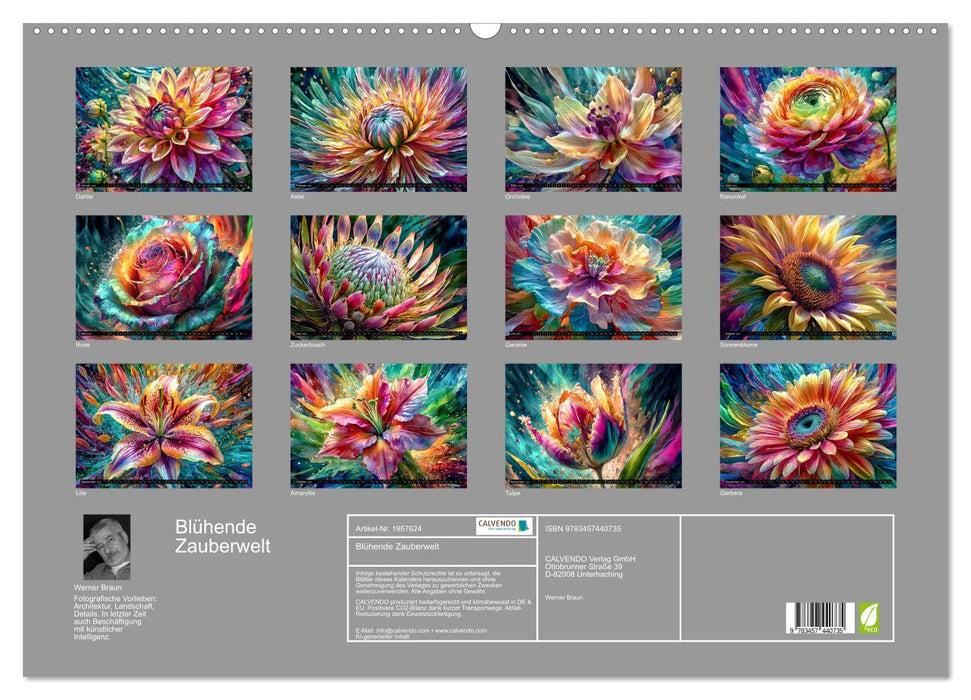Click the CALVENDO logo badge
Viewport: 971px width, 700px height.
point(503,526)
